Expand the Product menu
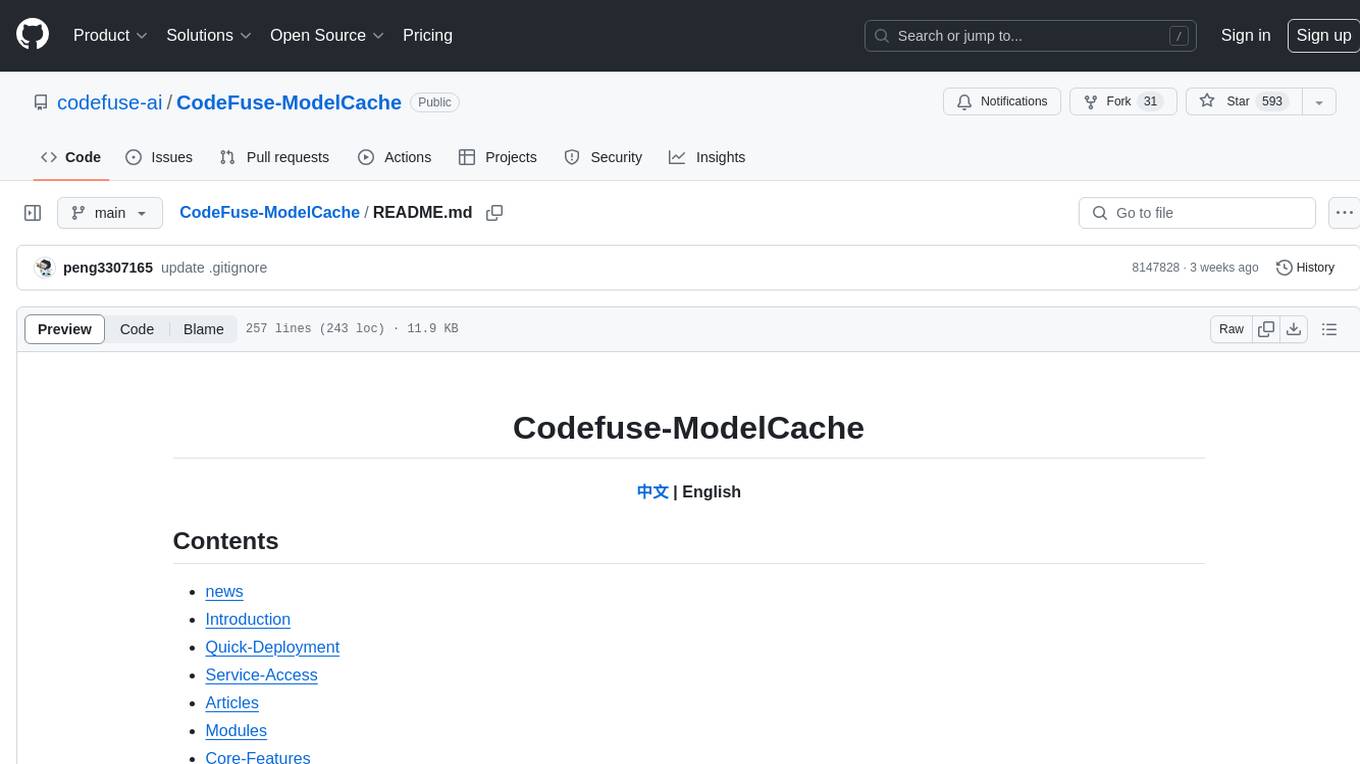This screenshot has width=1360, height=764. [110, 35]
